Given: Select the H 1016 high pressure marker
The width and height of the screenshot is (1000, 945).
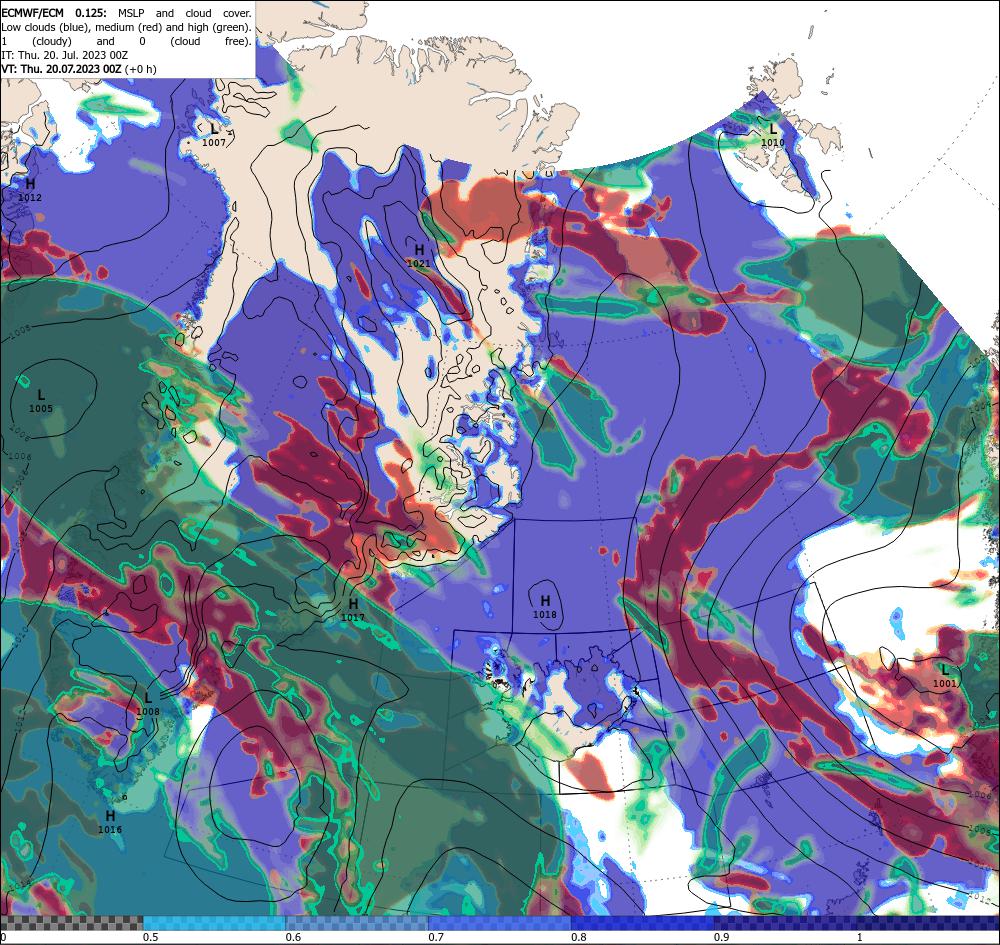Looking at the screenshot, I should point(110,822).
